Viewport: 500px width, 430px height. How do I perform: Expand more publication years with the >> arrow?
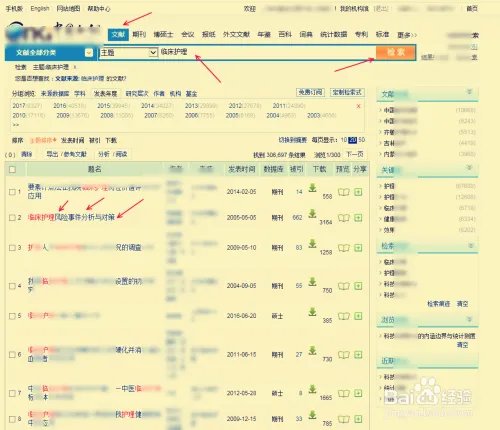[16, 125]
